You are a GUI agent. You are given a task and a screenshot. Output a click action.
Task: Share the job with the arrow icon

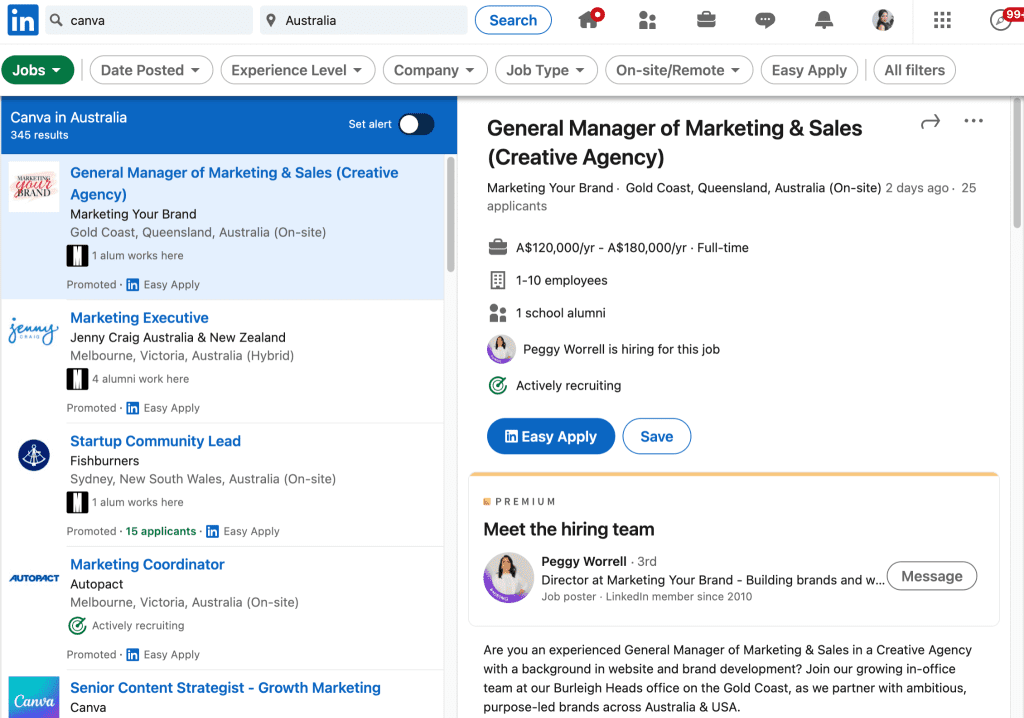click(930, 122)
